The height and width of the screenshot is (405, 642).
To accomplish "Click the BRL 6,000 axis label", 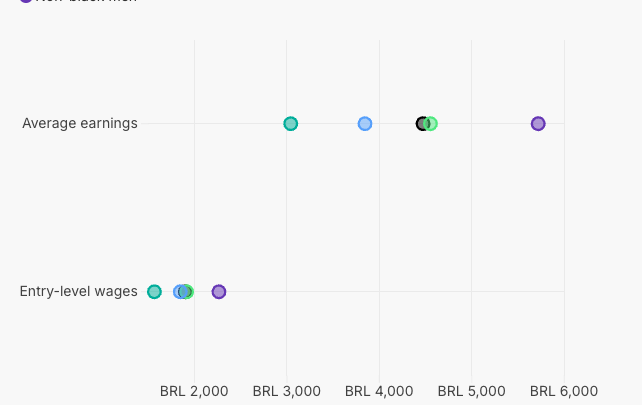I will pyautogui.click(x=564, y=391).
